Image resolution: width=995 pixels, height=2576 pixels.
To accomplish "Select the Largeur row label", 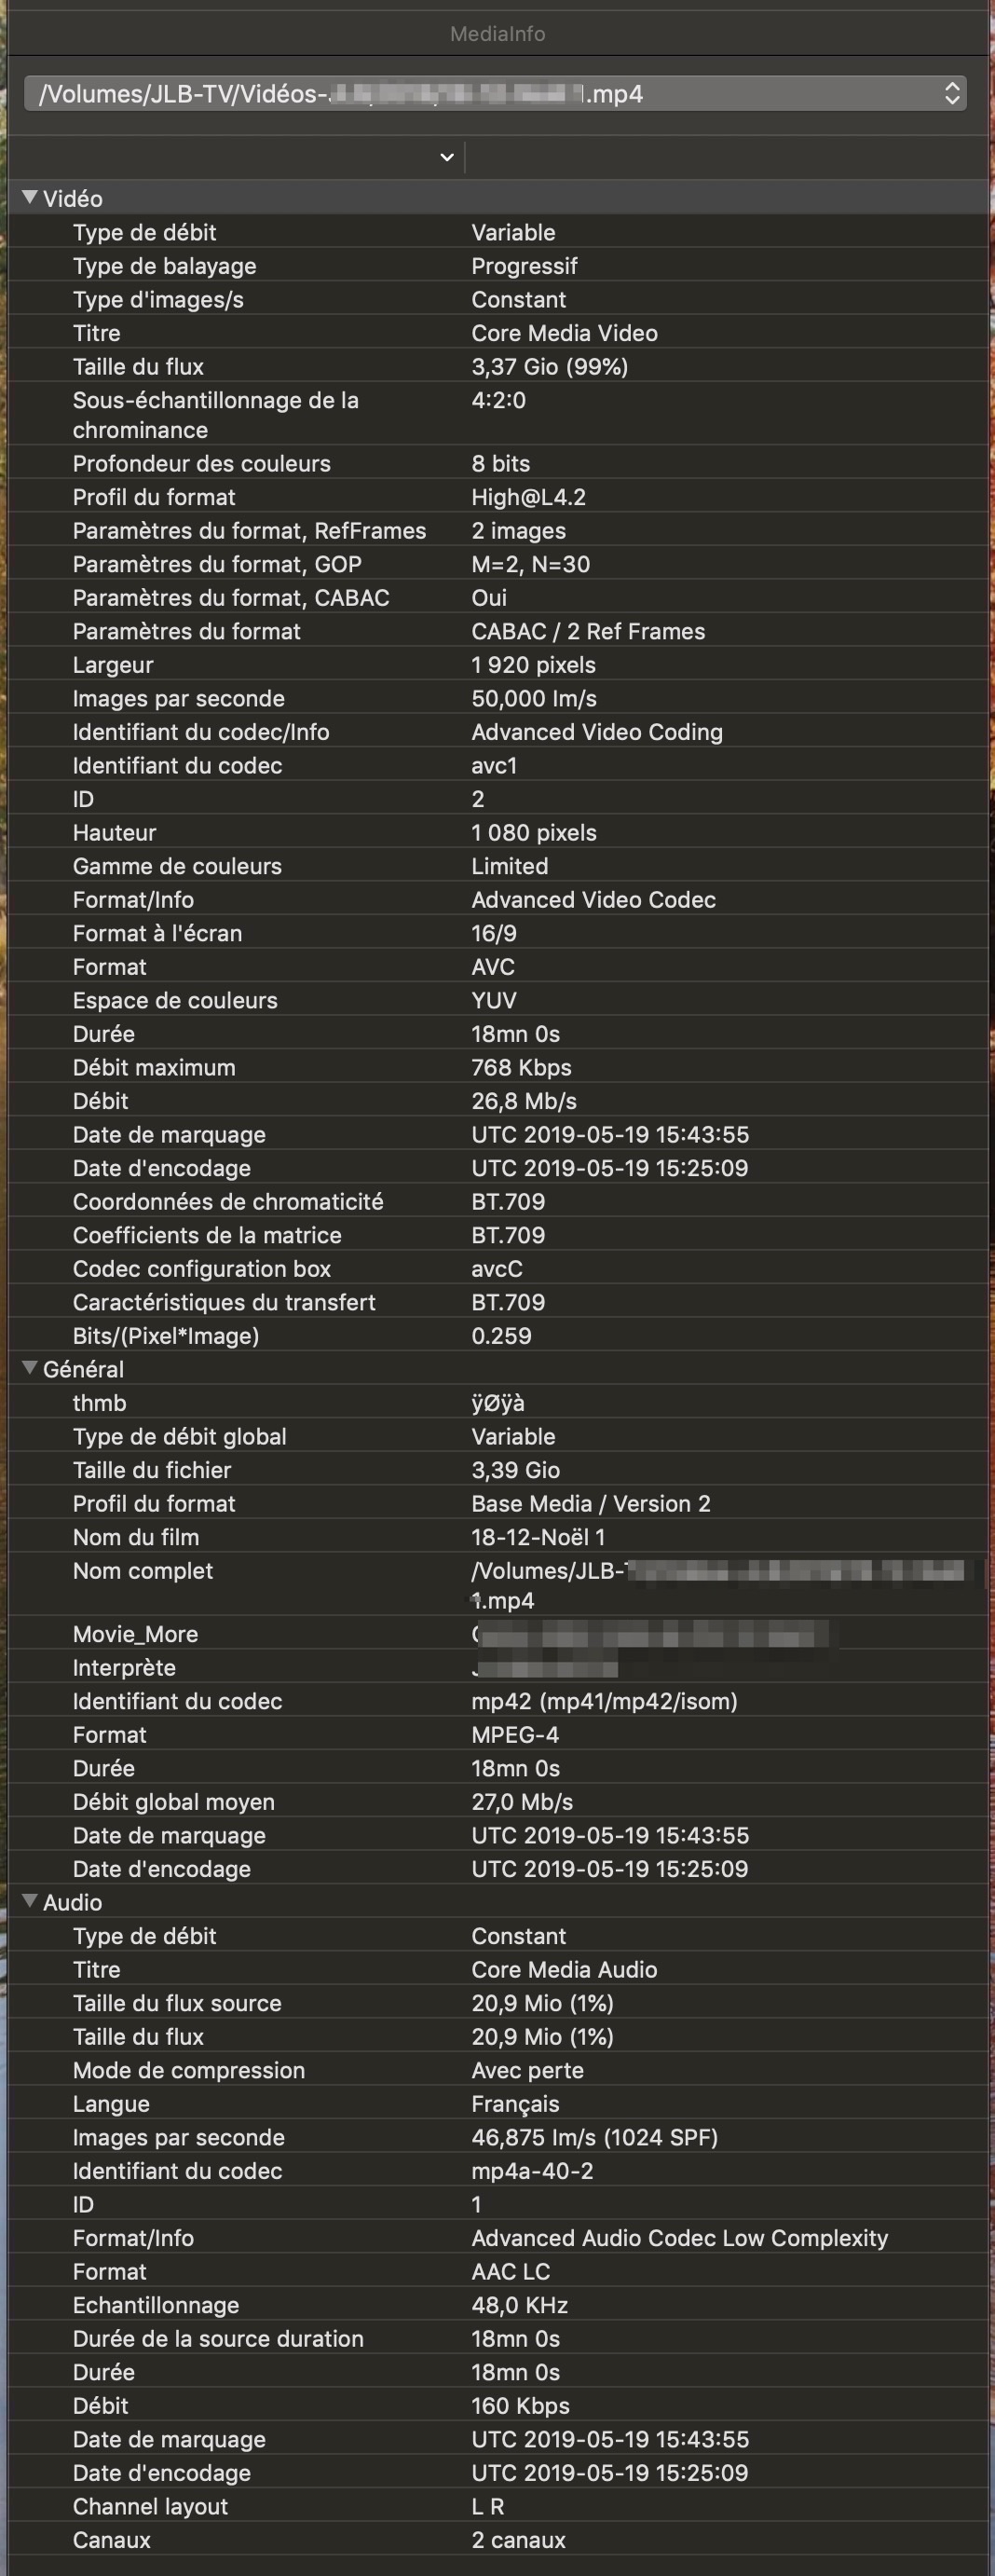I will tap(113, 665).
